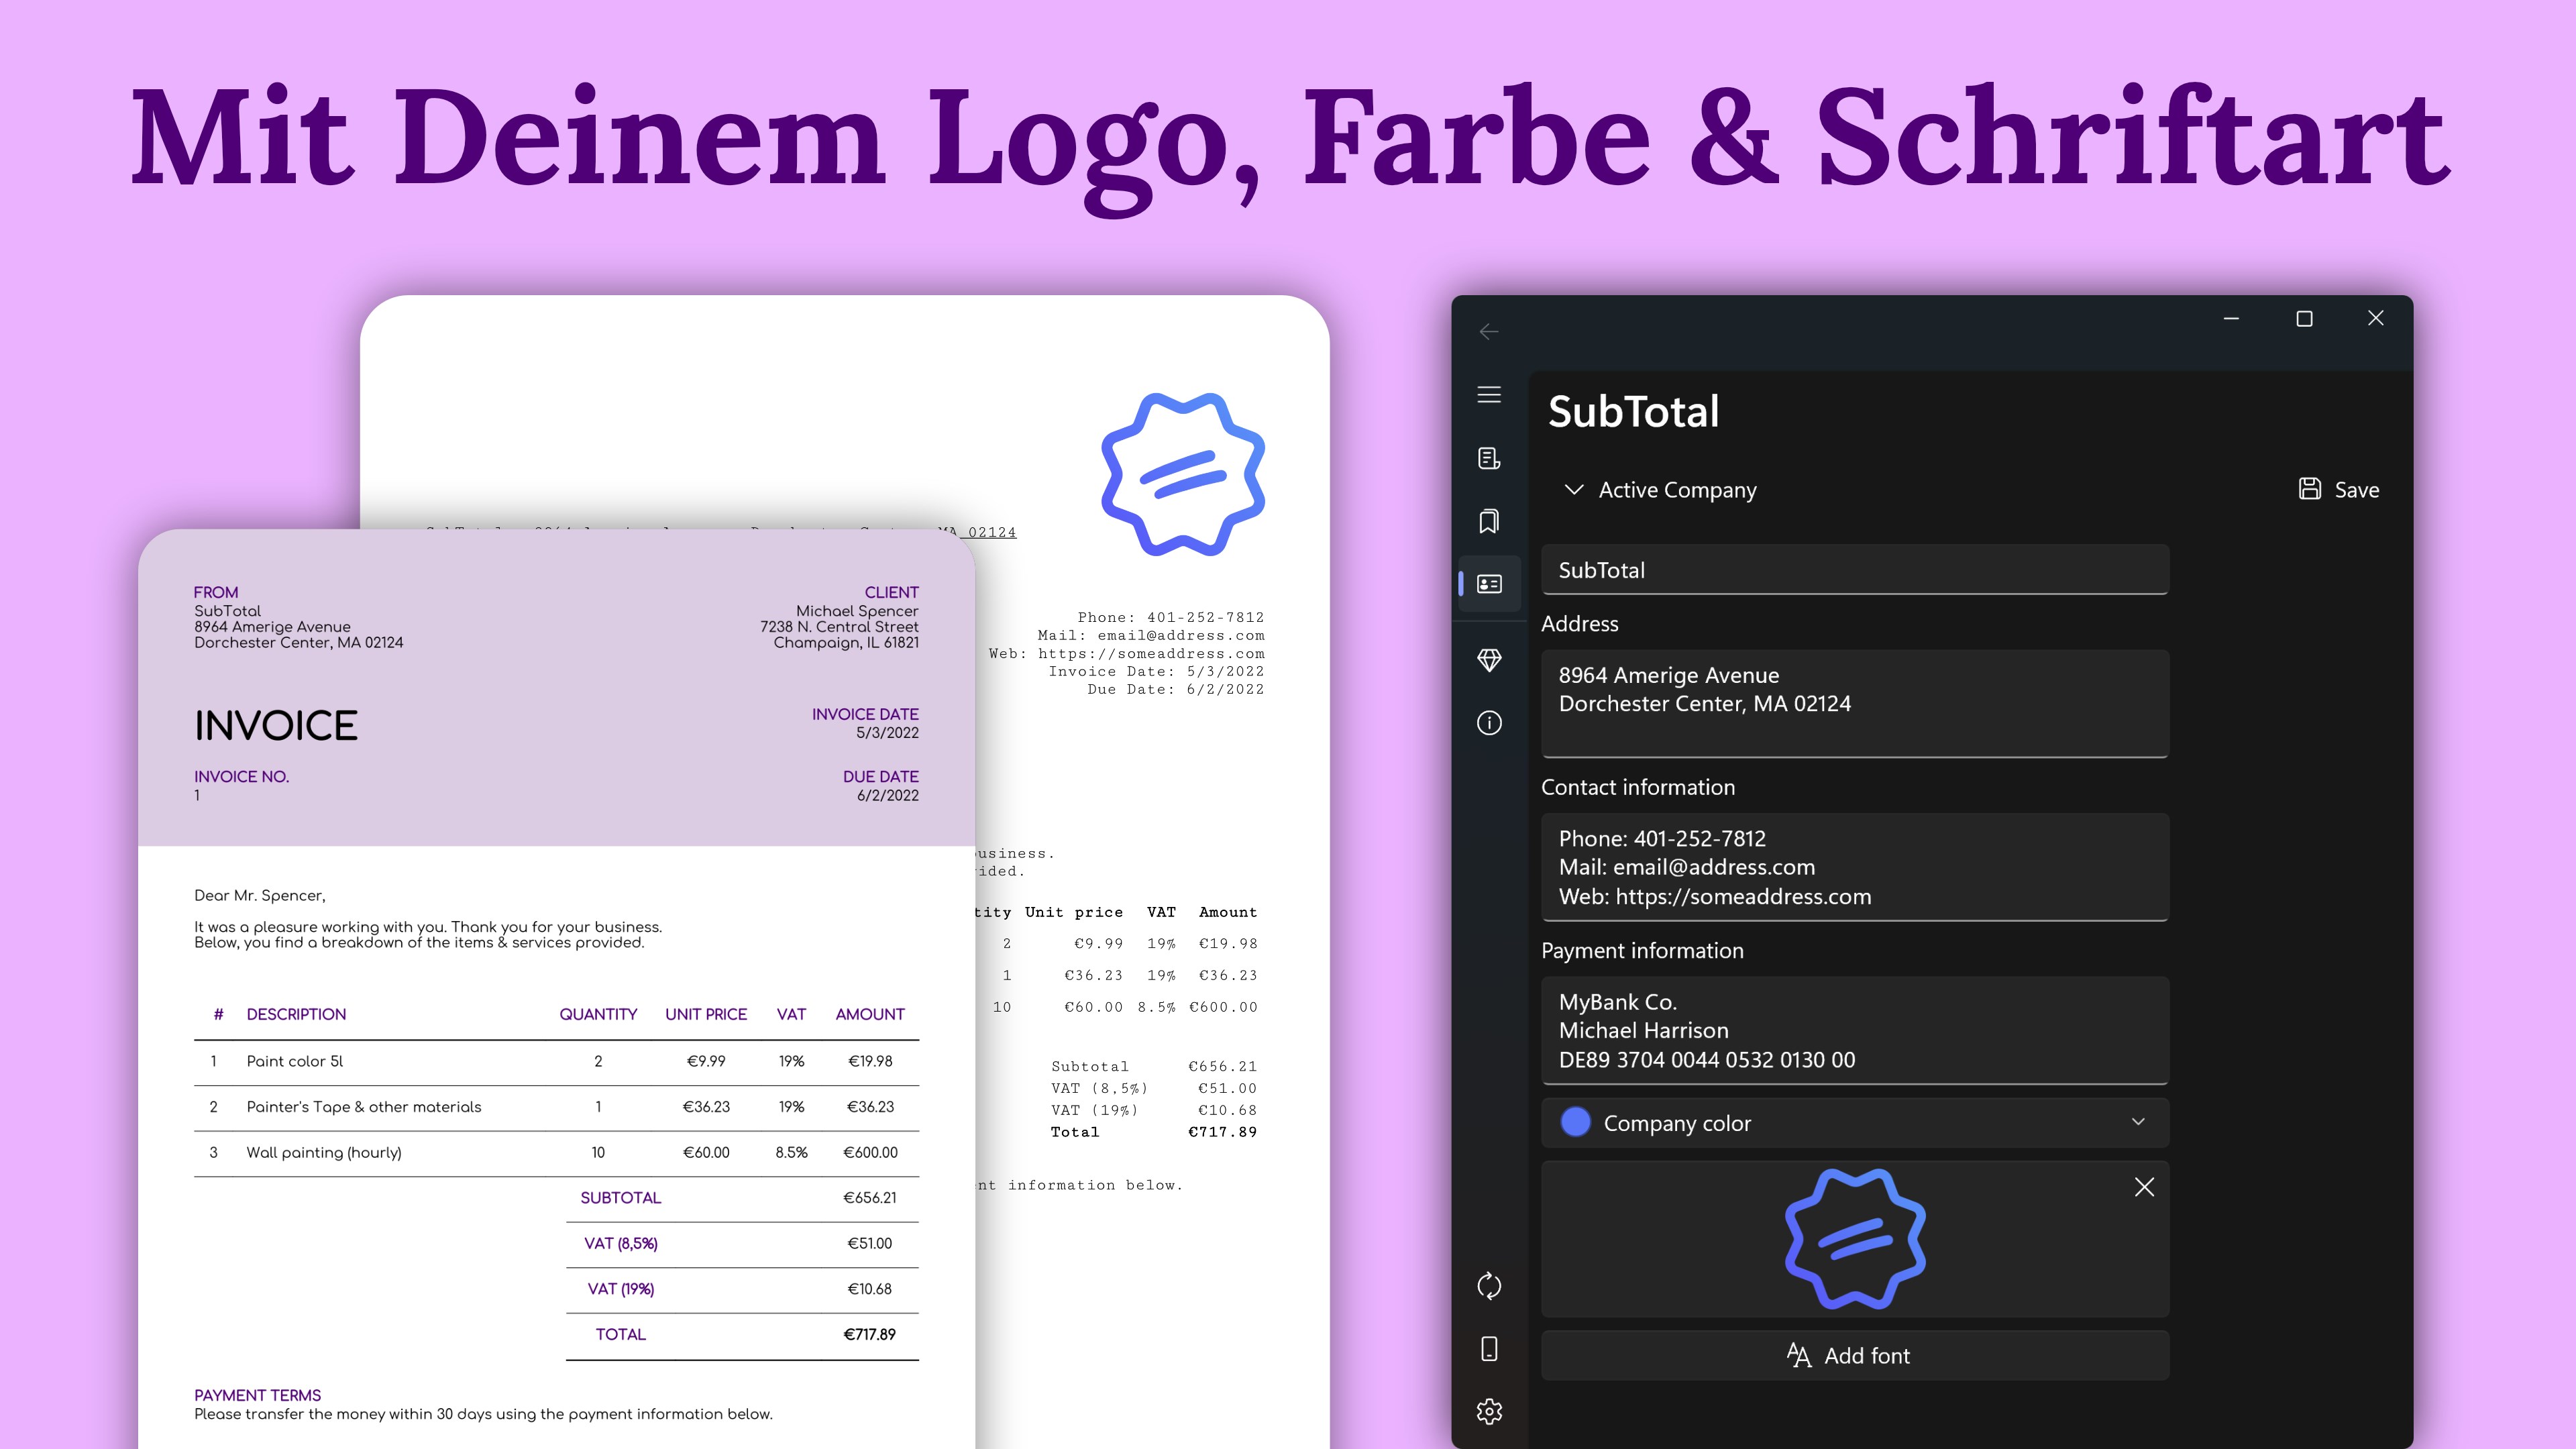The image size is (2576, 1449).
Task: Click the logo on the white invoice
Action: point(1183,474)
